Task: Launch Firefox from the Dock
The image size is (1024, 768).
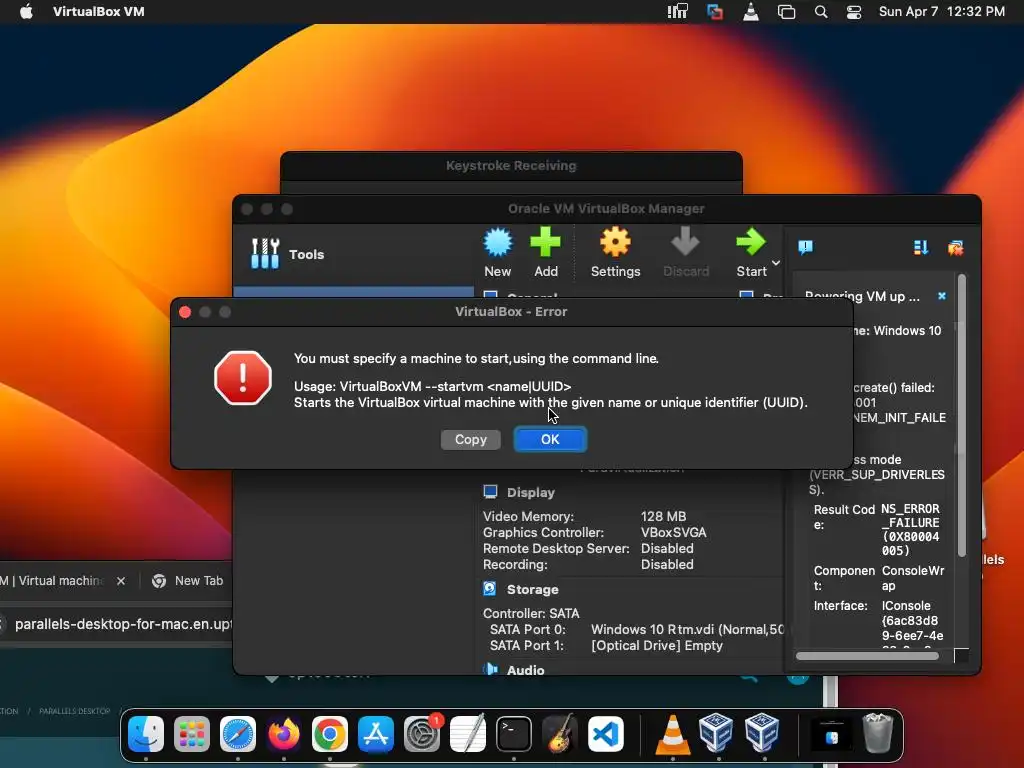Action: 283,734
